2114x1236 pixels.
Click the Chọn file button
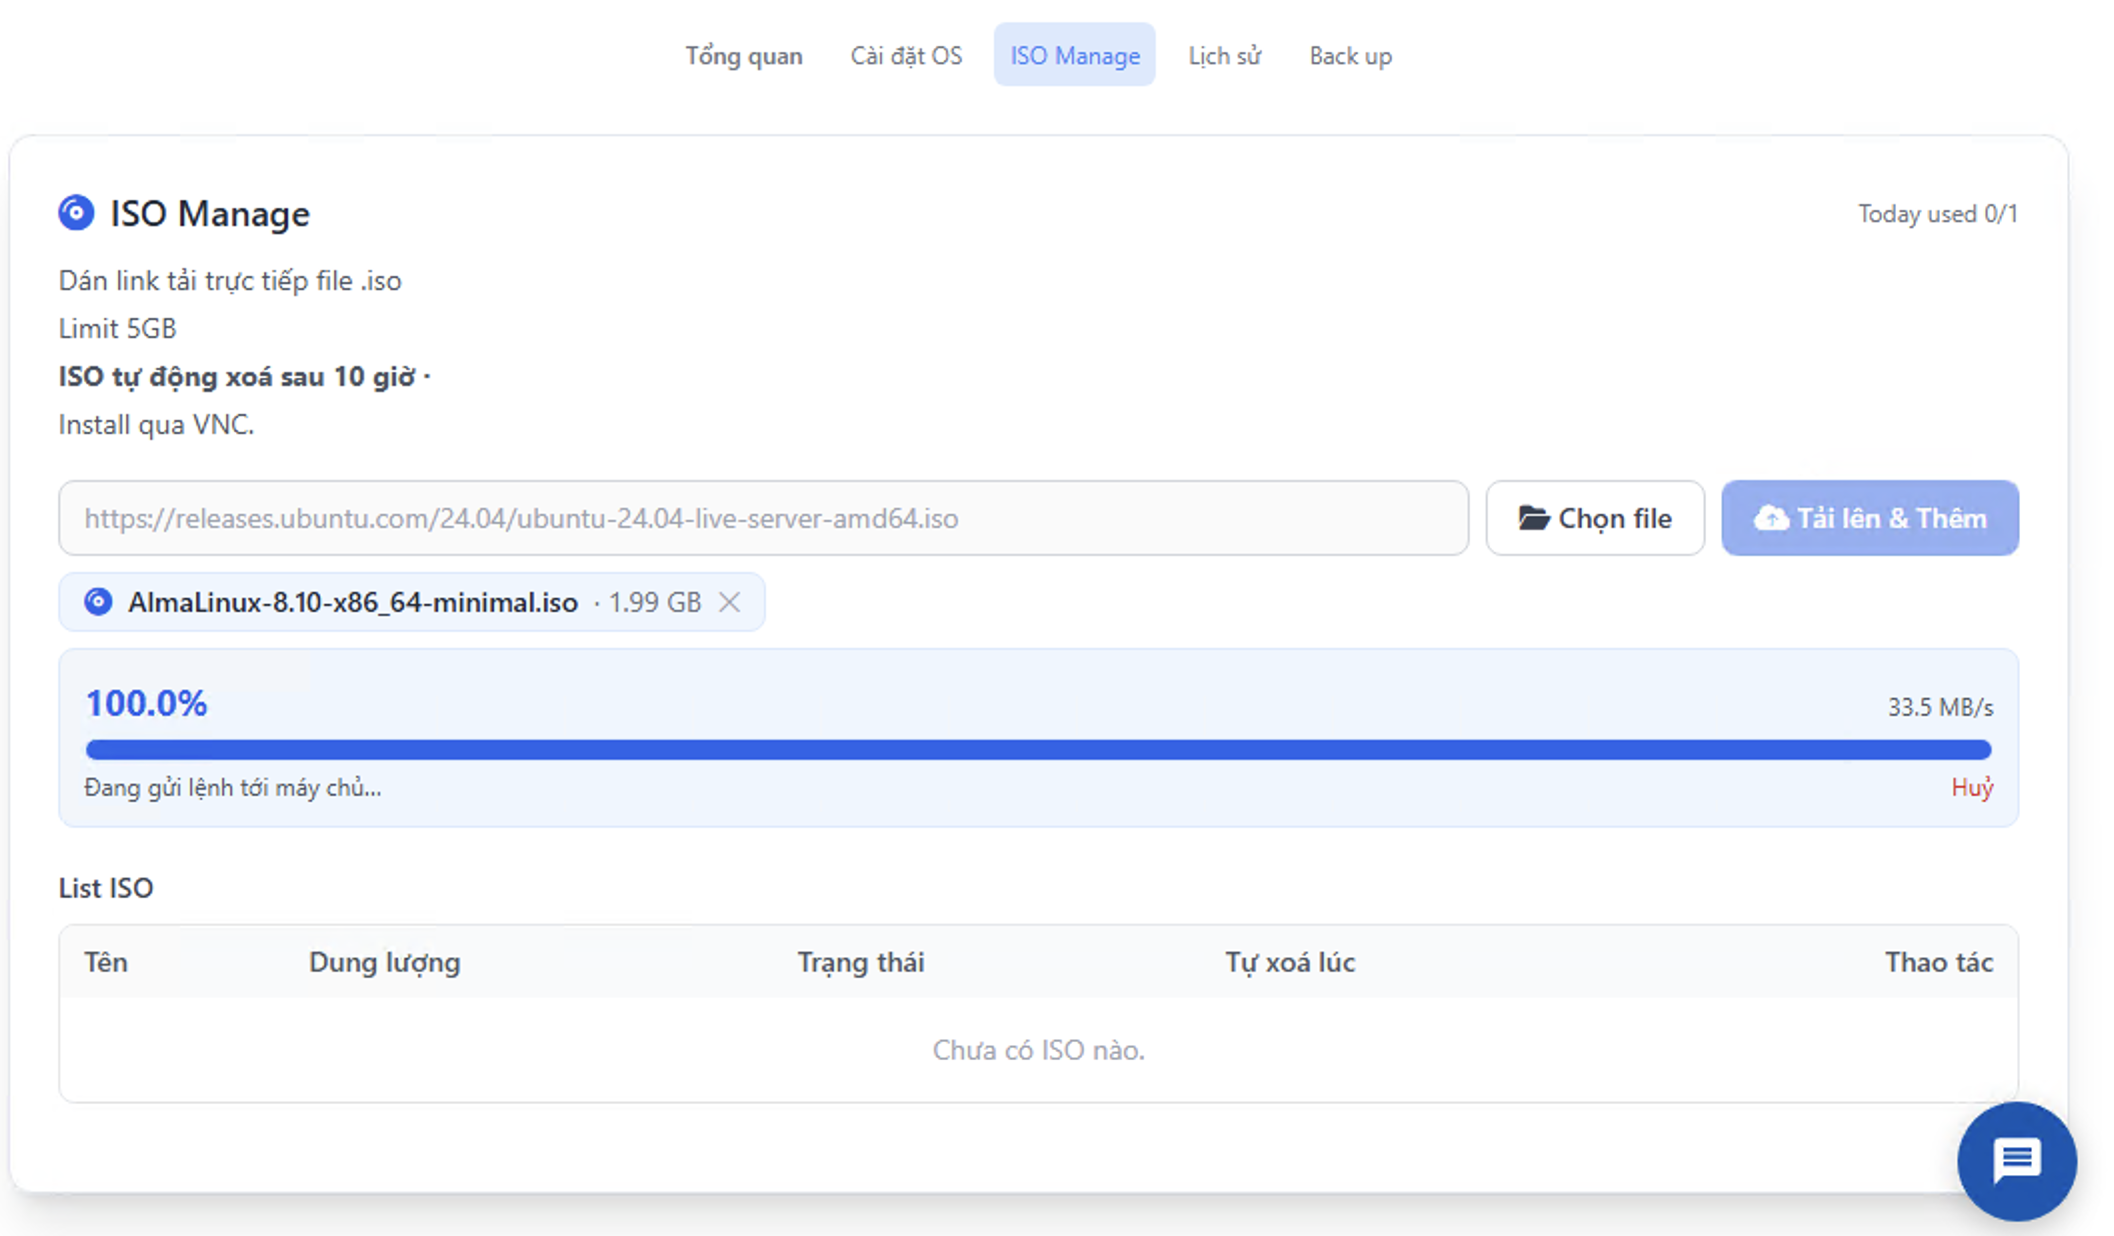point(1595,518)
